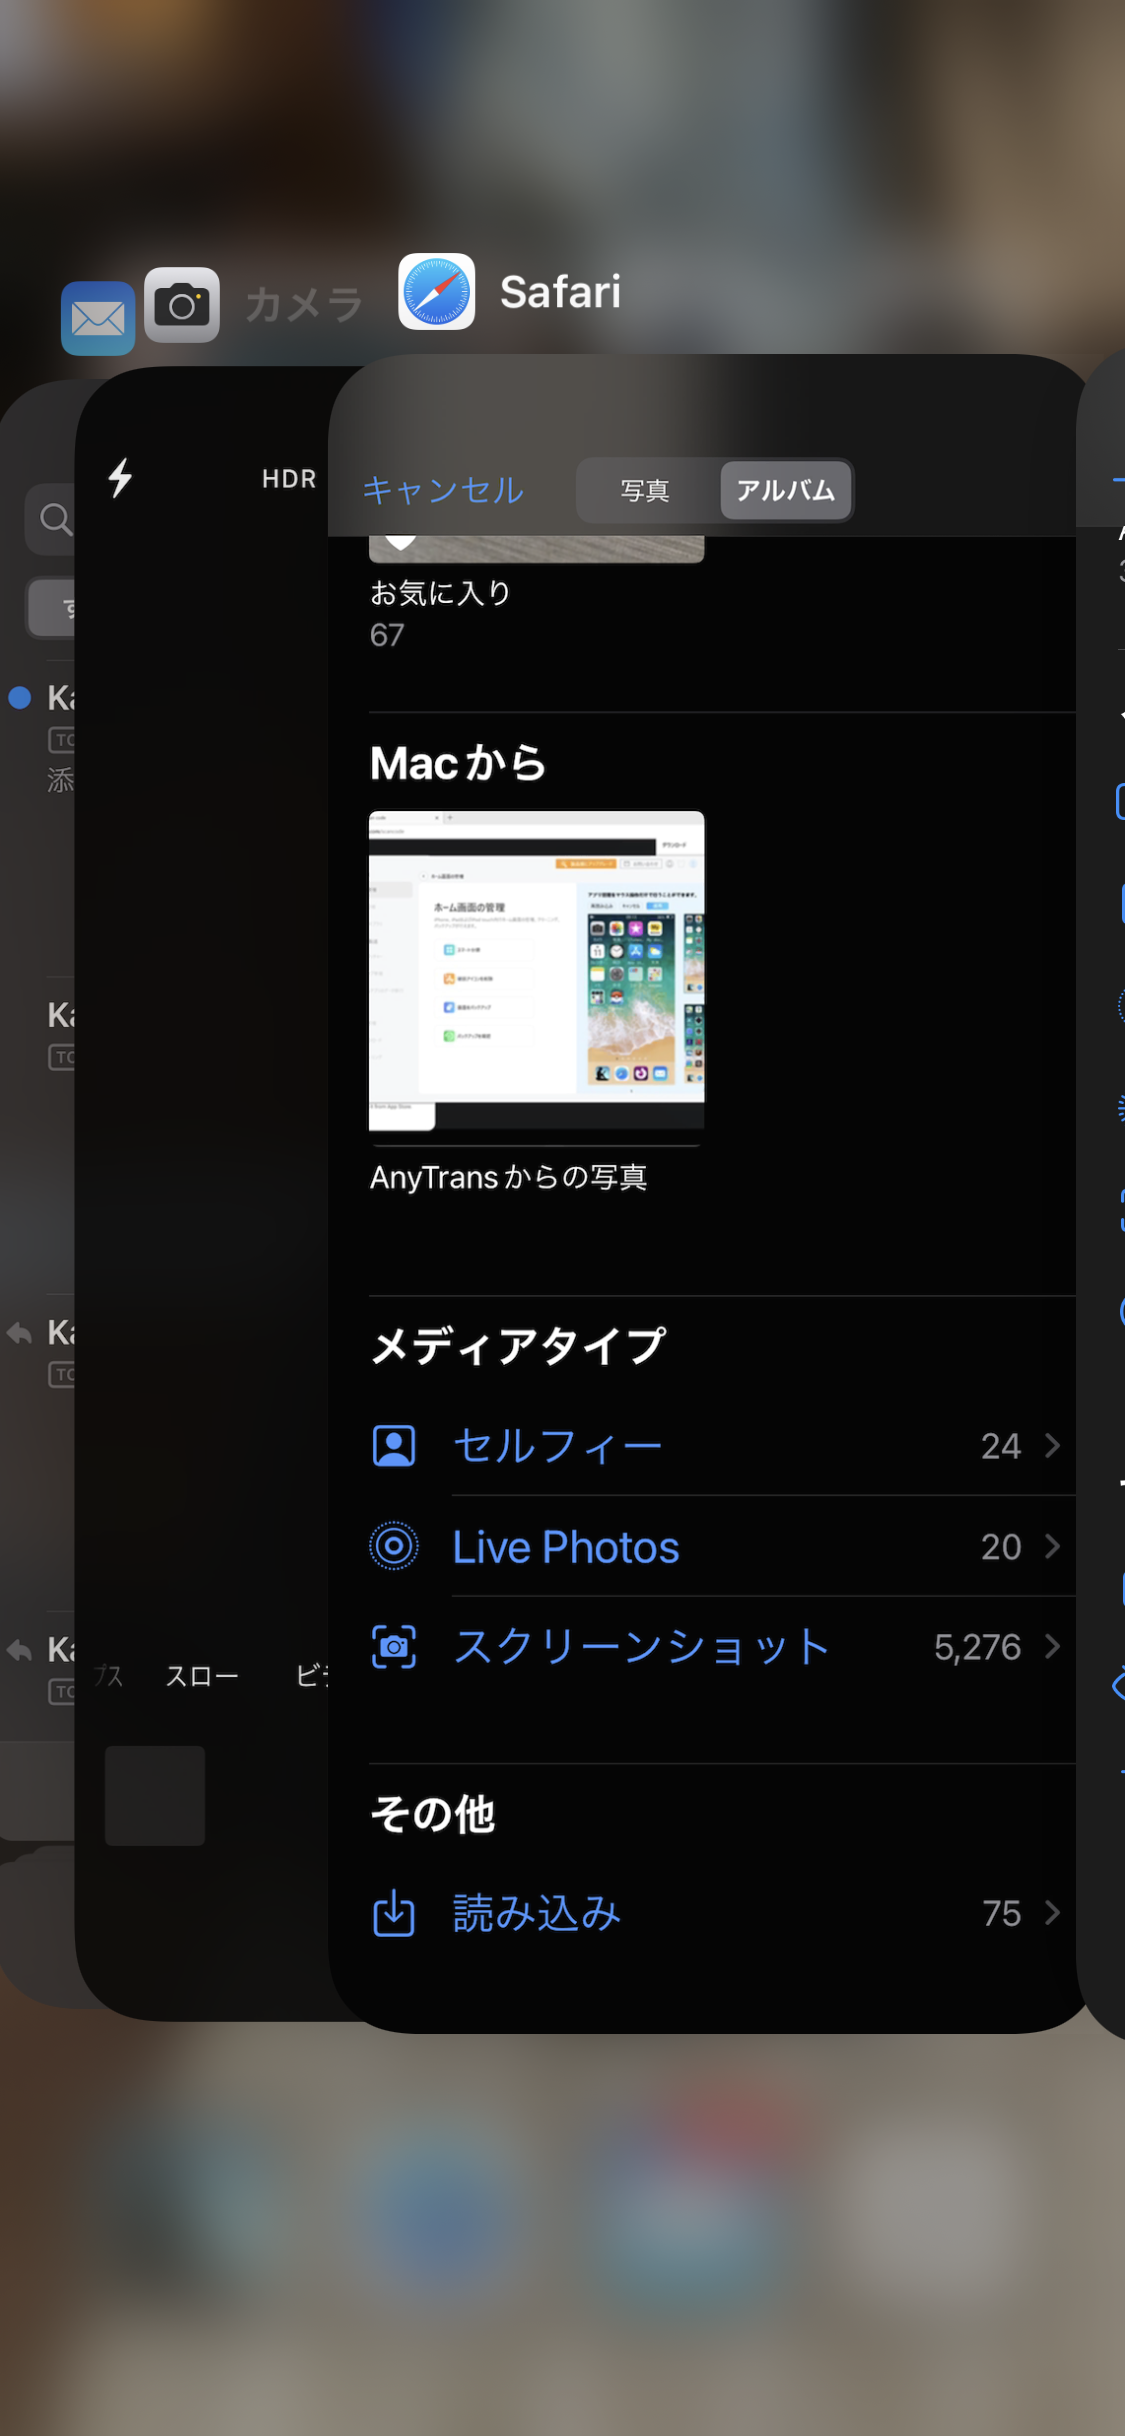The width and height of the screenshot is (1125, 2436).
Task: Tap the カメラ app label
Action: pyautogui.click(x=304, y=305)
